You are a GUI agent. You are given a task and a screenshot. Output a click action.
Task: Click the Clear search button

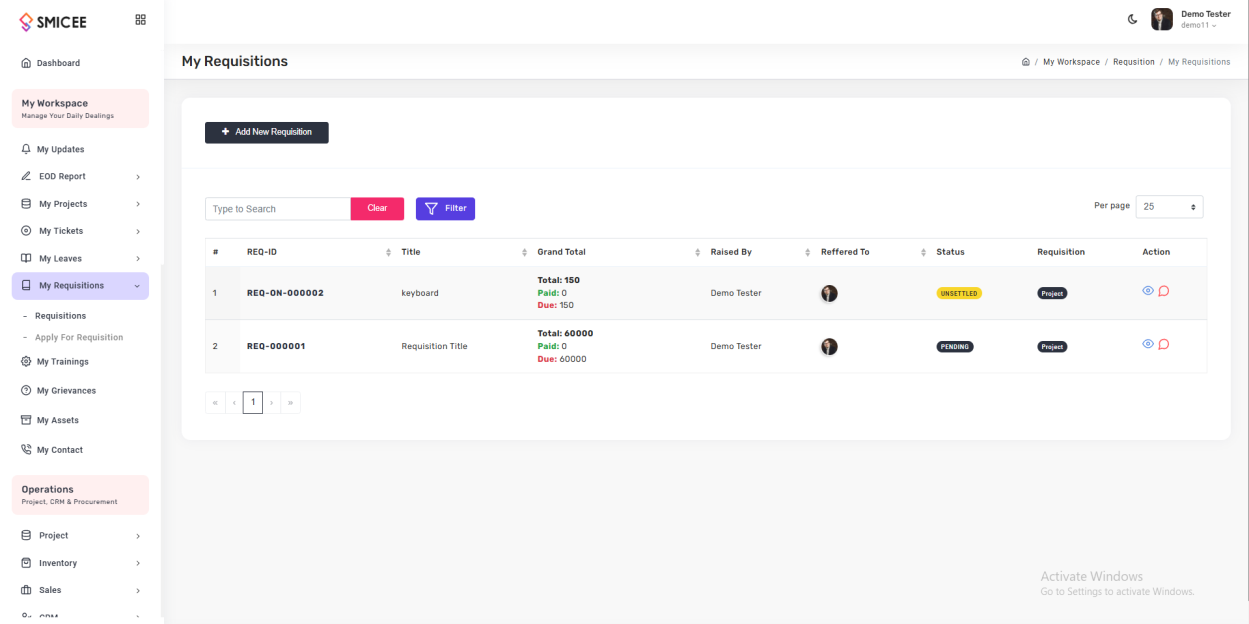click(377, 208)
